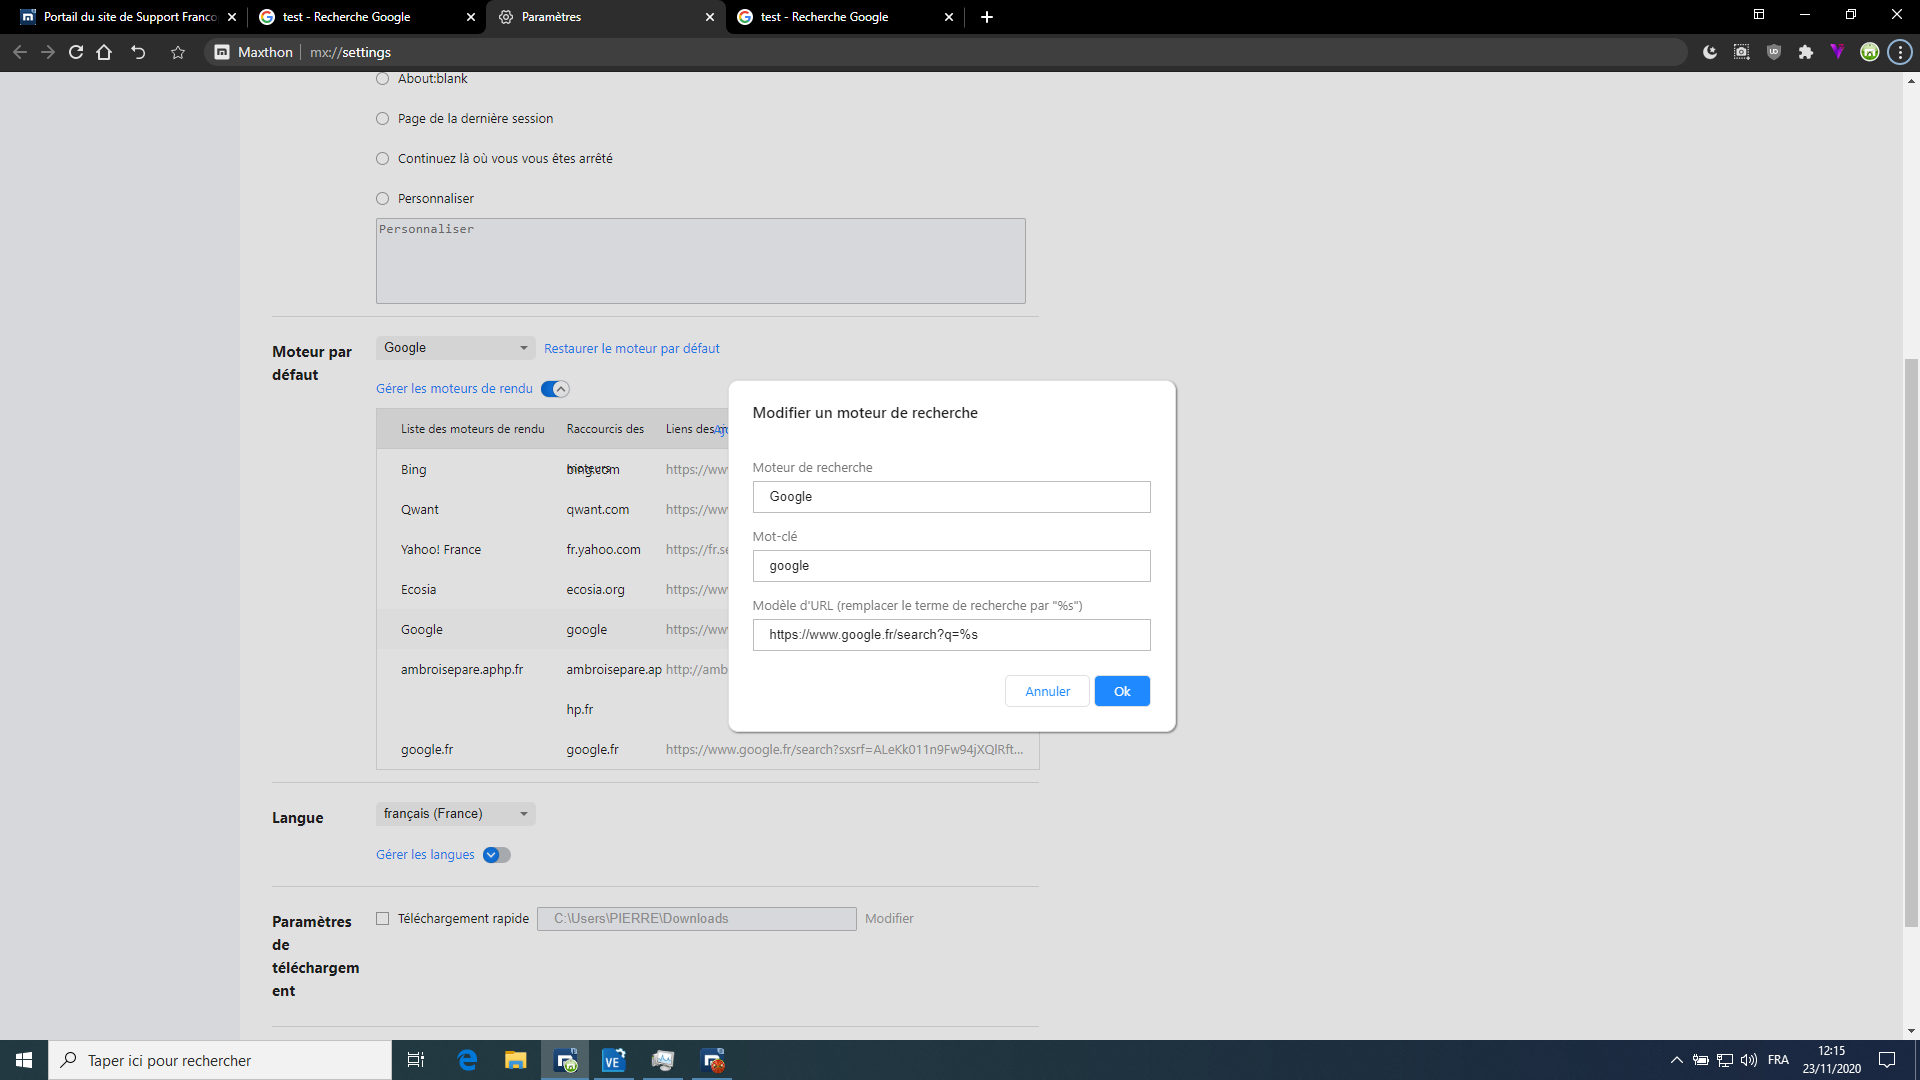Click the purple V extension icon

pyautogui.click(x=1837, y=52)
